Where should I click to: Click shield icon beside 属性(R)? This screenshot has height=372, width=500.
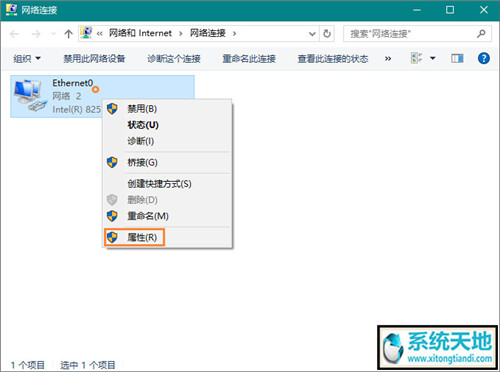point(112,237)
